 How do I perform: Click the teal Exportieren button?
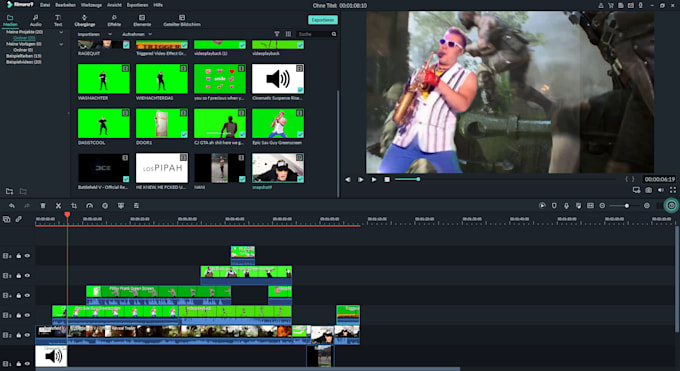pos(323,20)
